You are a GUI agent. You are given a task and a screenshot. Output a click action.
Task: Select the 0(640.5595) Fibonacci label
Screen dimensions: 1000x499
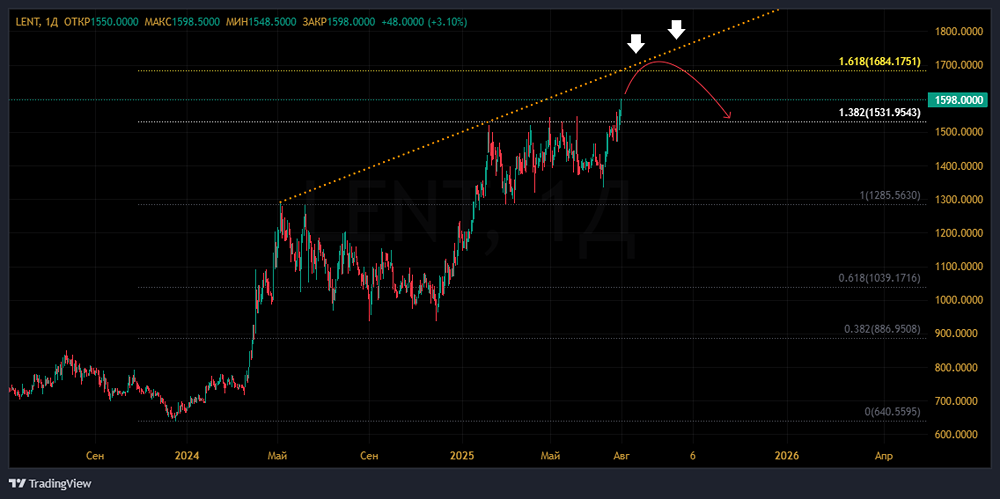point(892,412)
